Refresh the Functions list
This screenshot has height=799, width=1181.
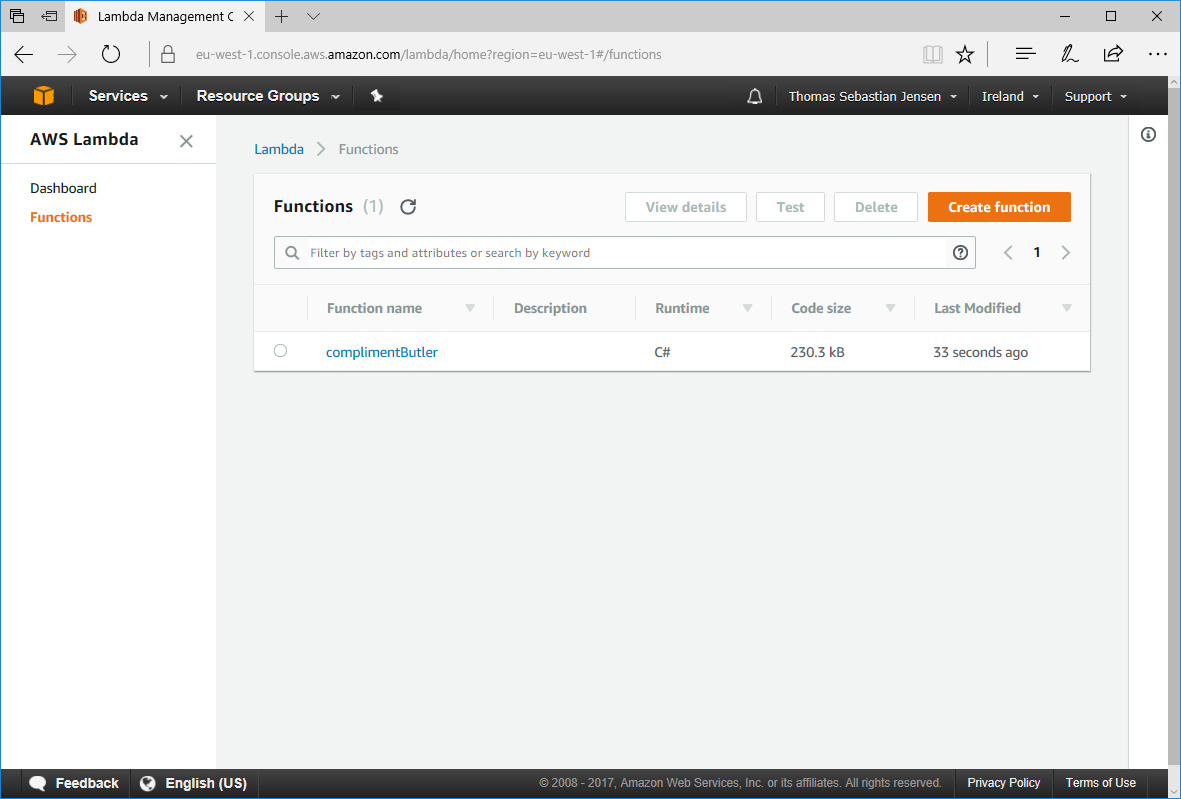pos(408,207)
